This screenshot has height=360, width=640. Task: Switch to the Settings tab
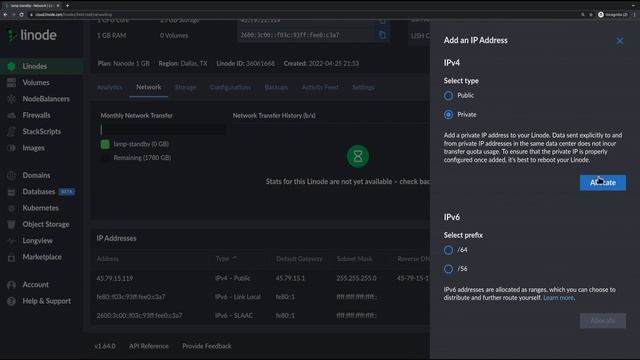click(363, 87)
